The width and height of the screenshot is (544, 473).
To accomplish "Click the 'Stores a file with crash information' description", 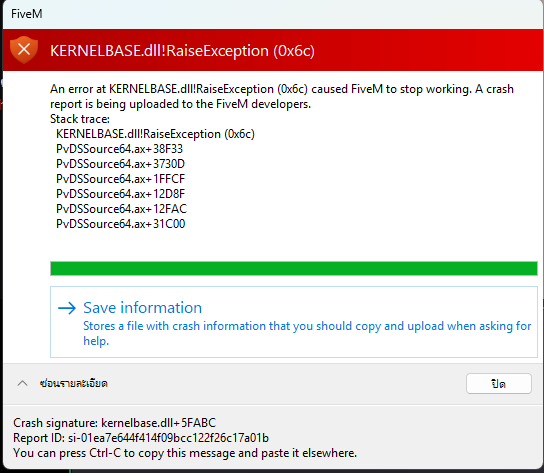I will pos(307,333).
